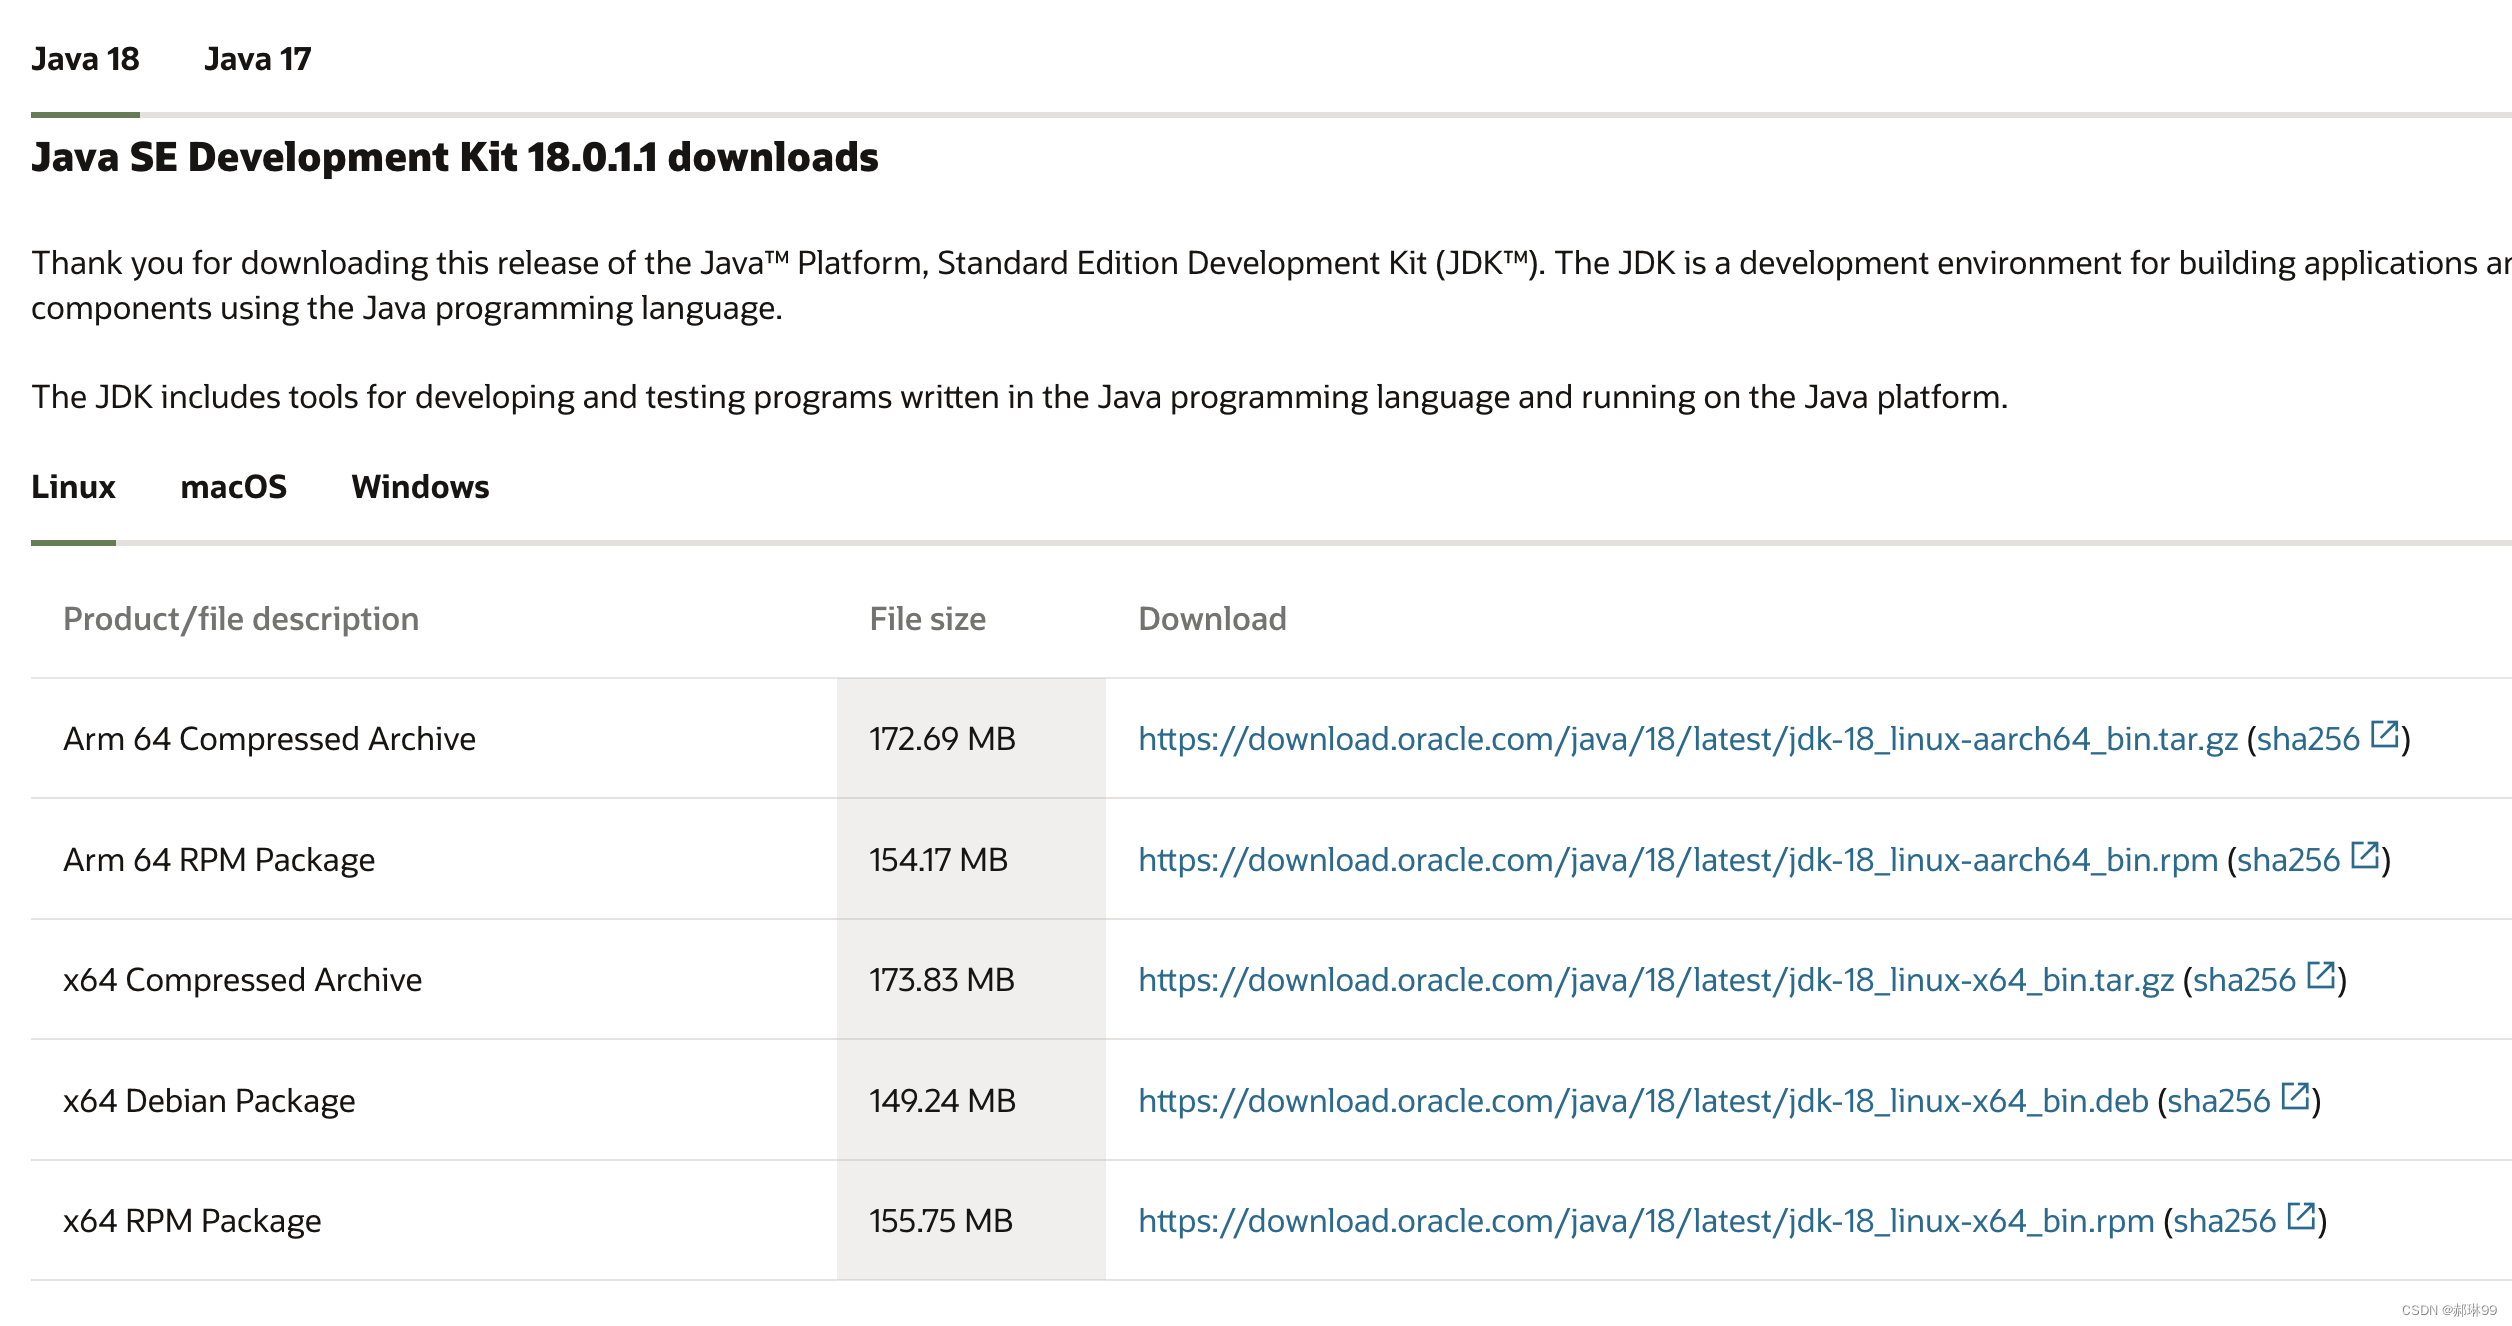Viewport: 2512px width, 1326px height.
Task: Open the jdk-18_linux-aarch64_bin.rpm download link
Action: (1677, 860)
